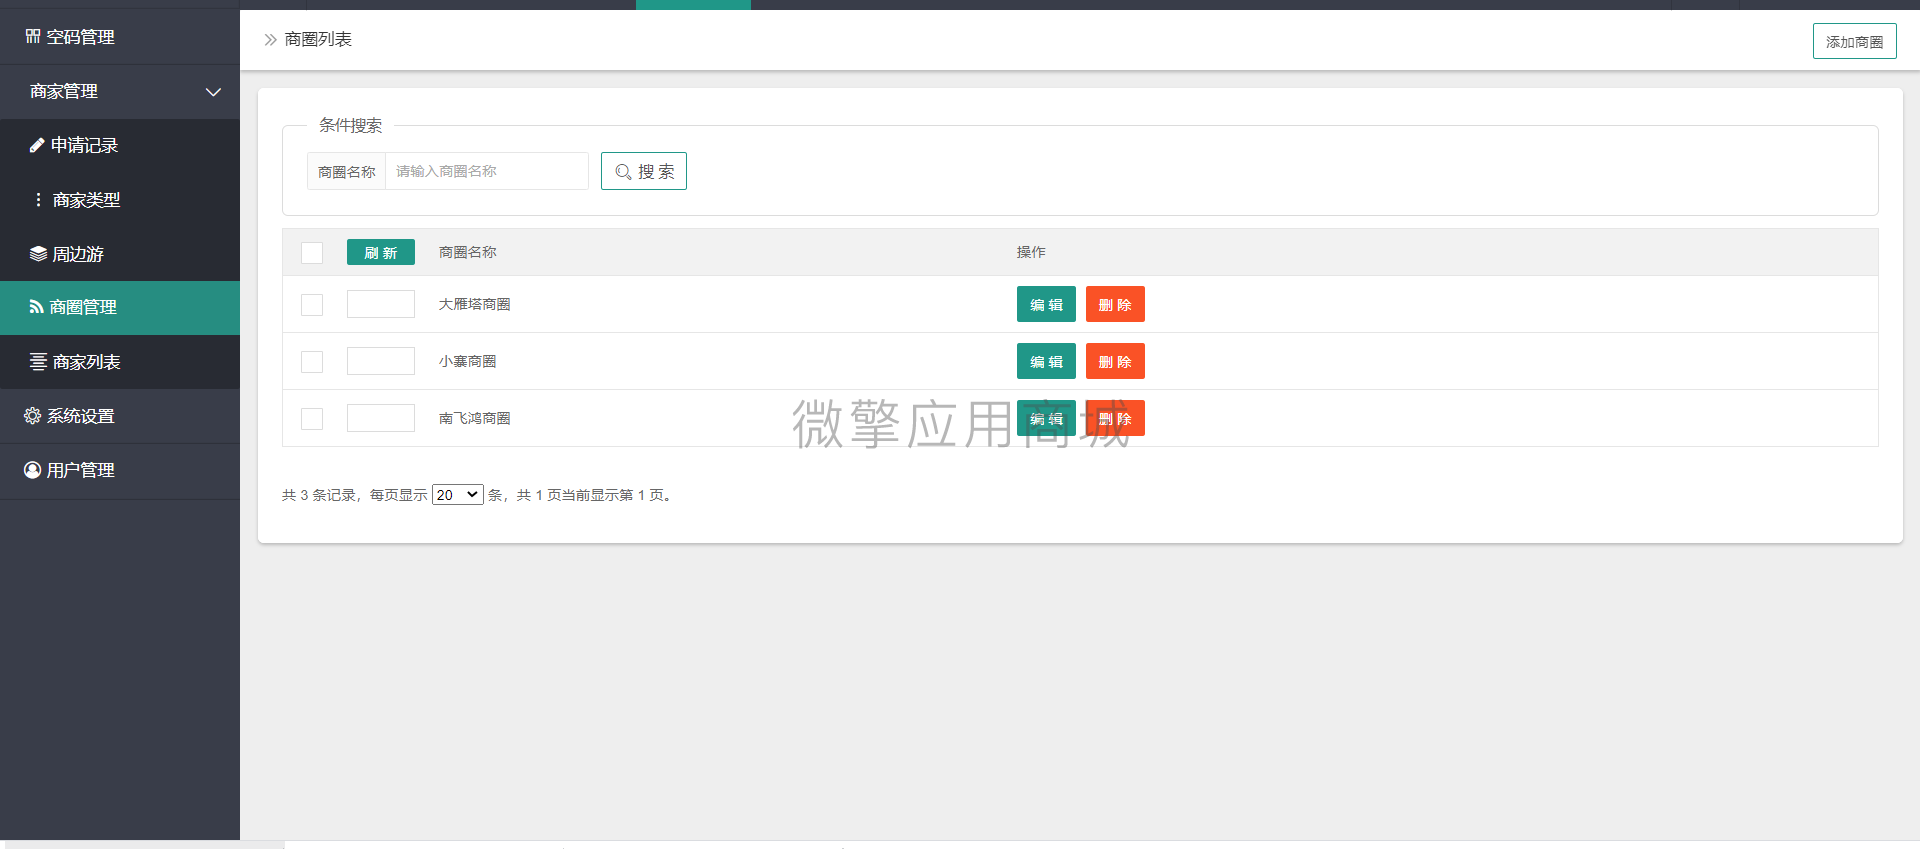Image resolution: width=1920 pixels, height=849 pixels.
Task: Edit the 大雁塔商圈 entry
Action: pyautogui.click(x=1046, y=304)
